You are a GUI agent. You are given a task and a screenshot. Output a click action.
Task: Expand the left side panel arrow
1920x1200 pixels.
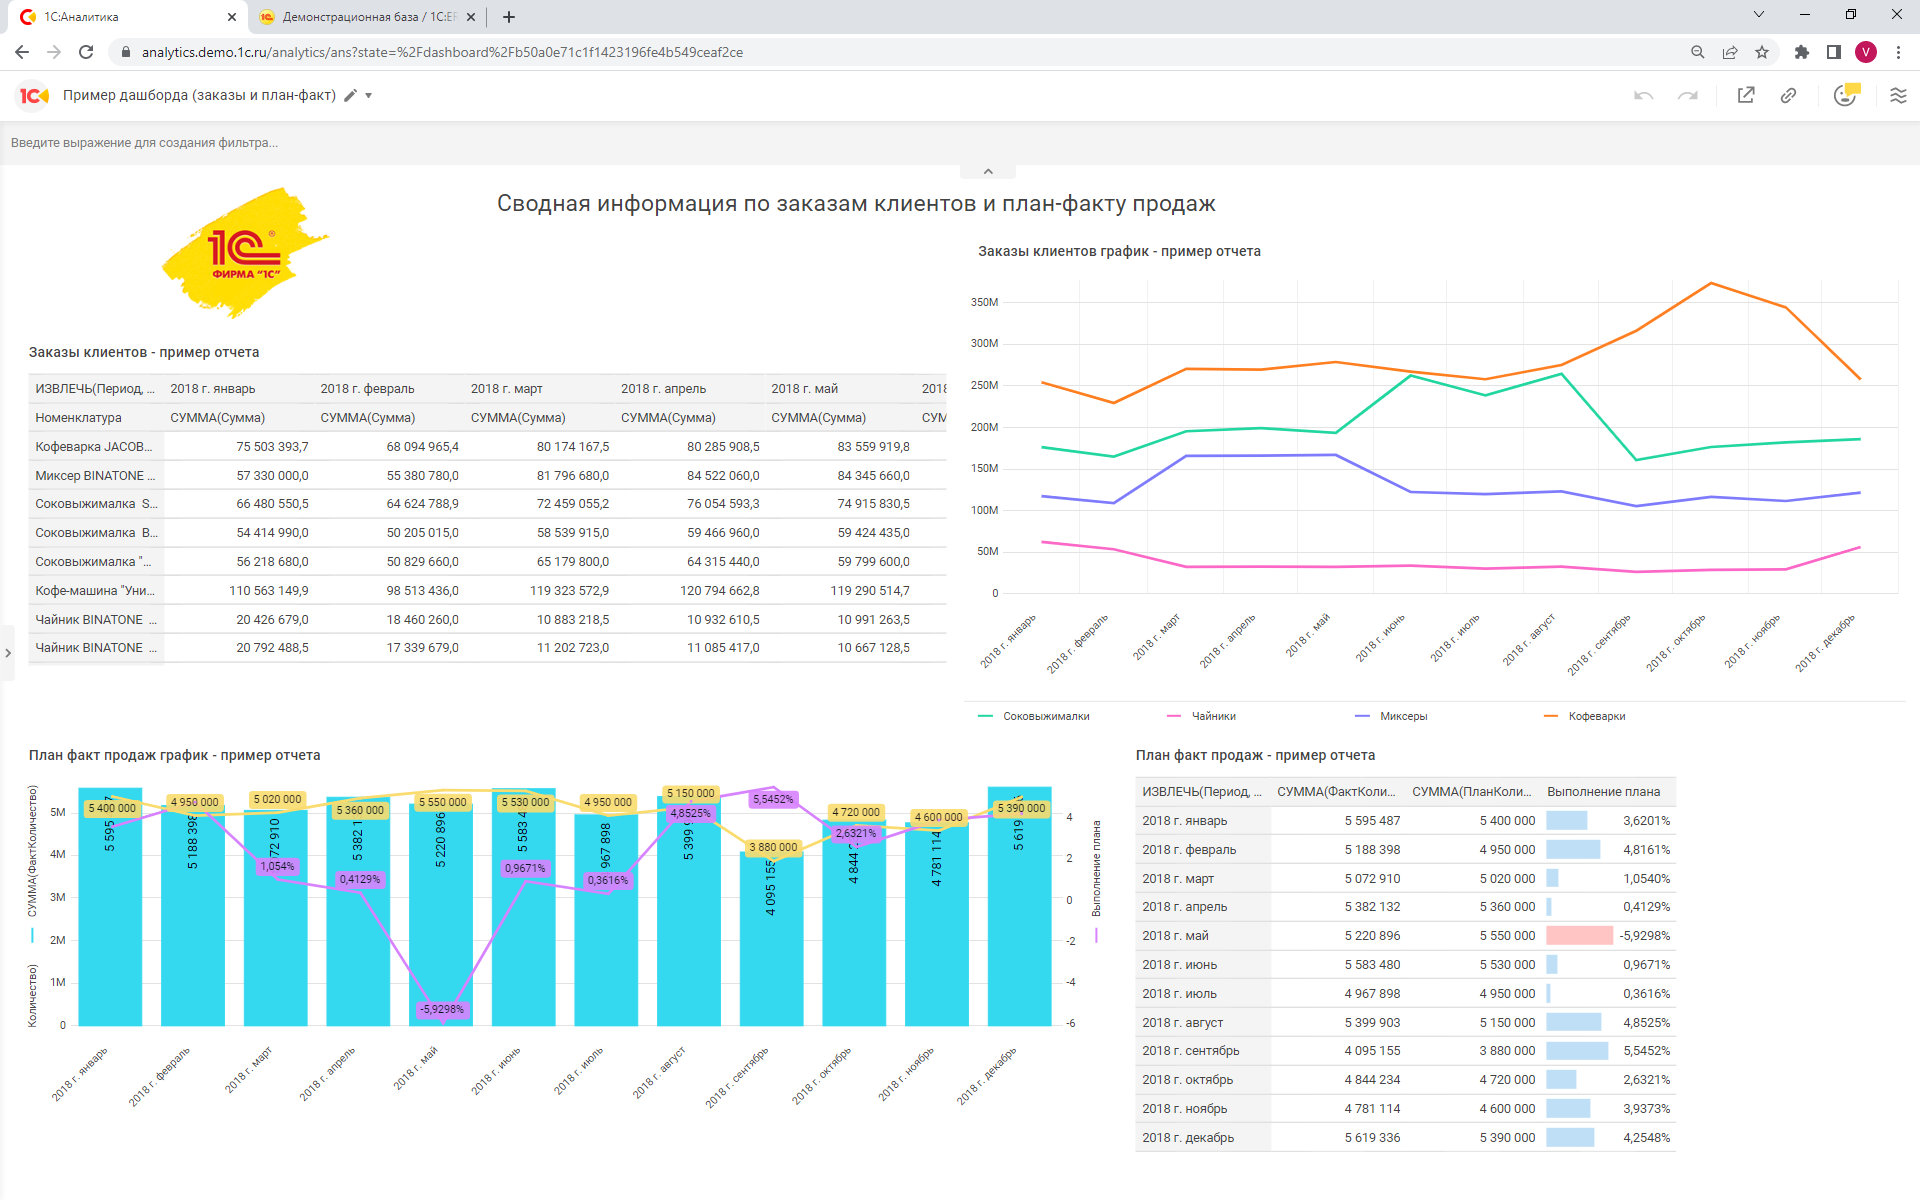8,653
